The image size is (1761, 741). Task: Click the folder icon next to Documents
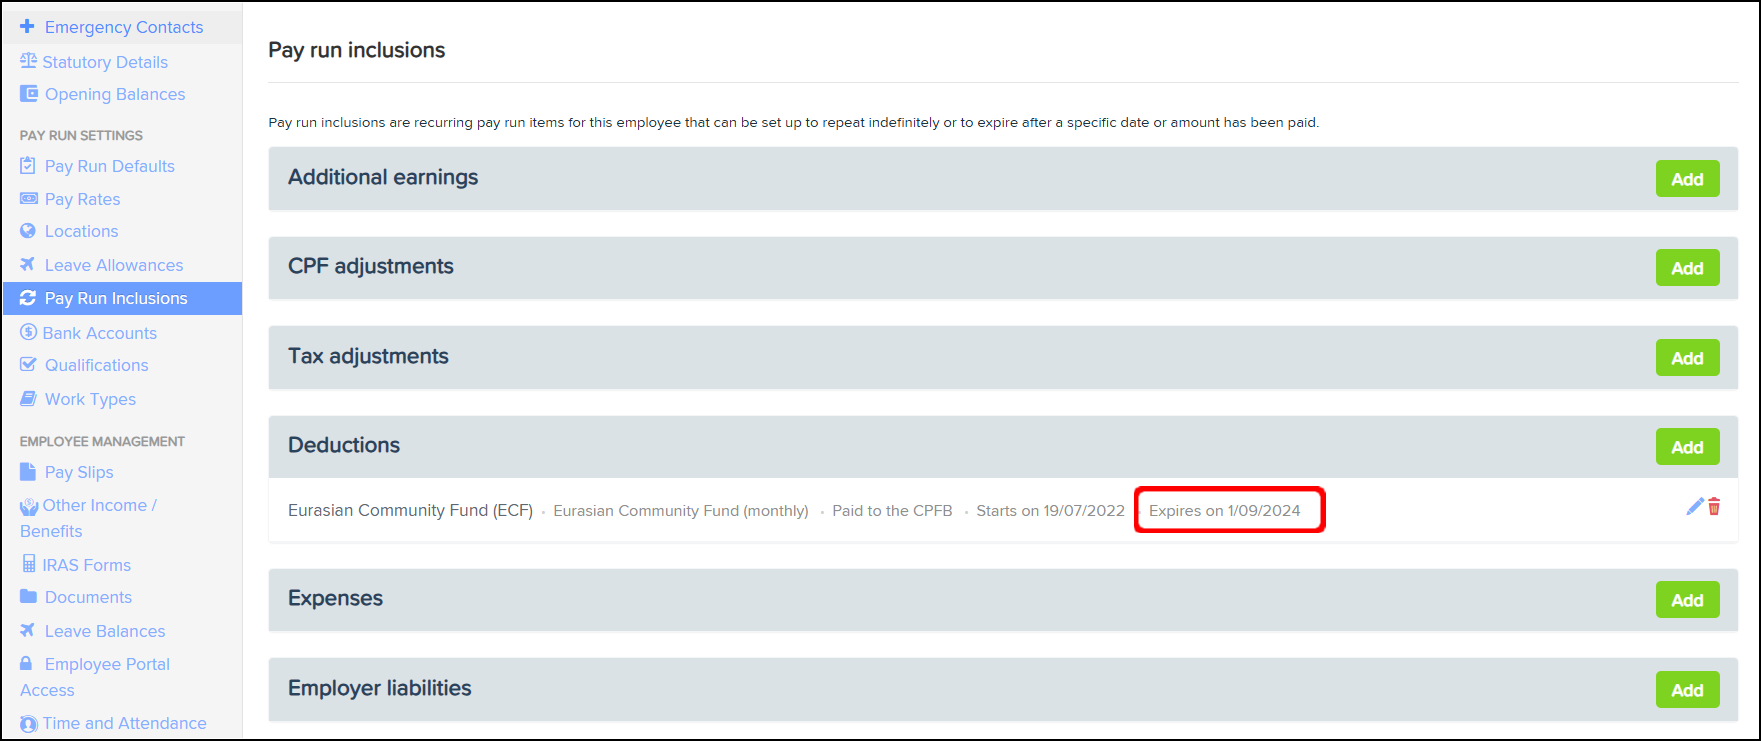28,597
